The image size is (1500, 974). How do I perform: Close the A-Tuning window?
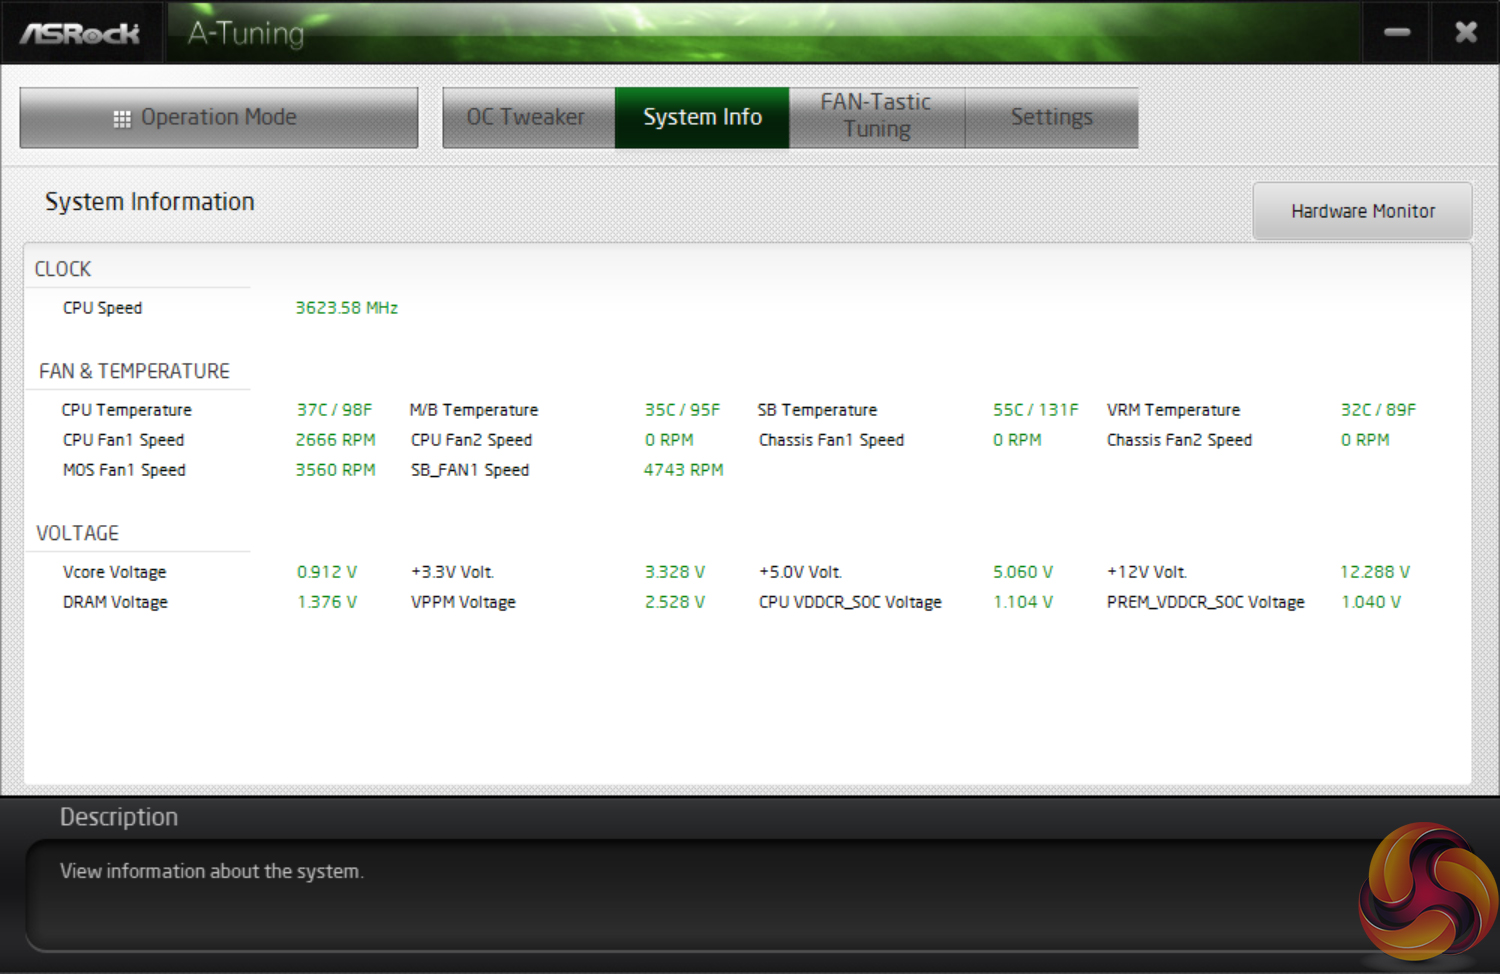point(1466,32)
